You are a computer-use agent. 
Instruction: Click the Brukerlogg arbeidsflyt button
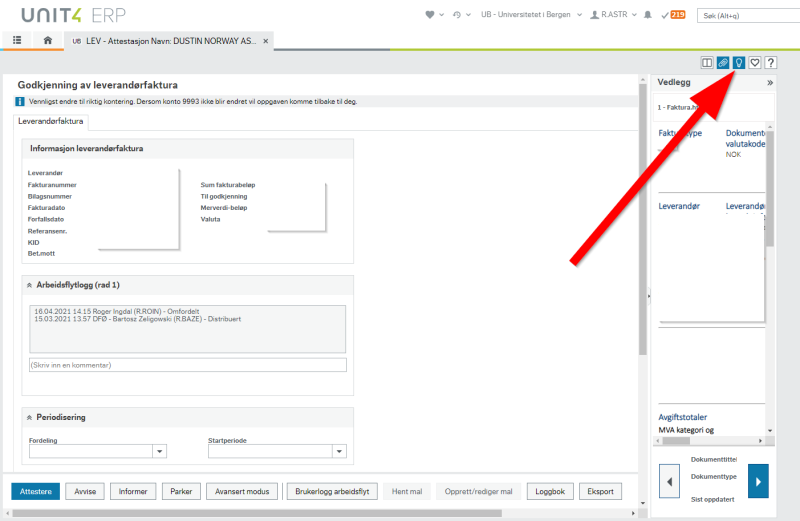pos(332,491)
